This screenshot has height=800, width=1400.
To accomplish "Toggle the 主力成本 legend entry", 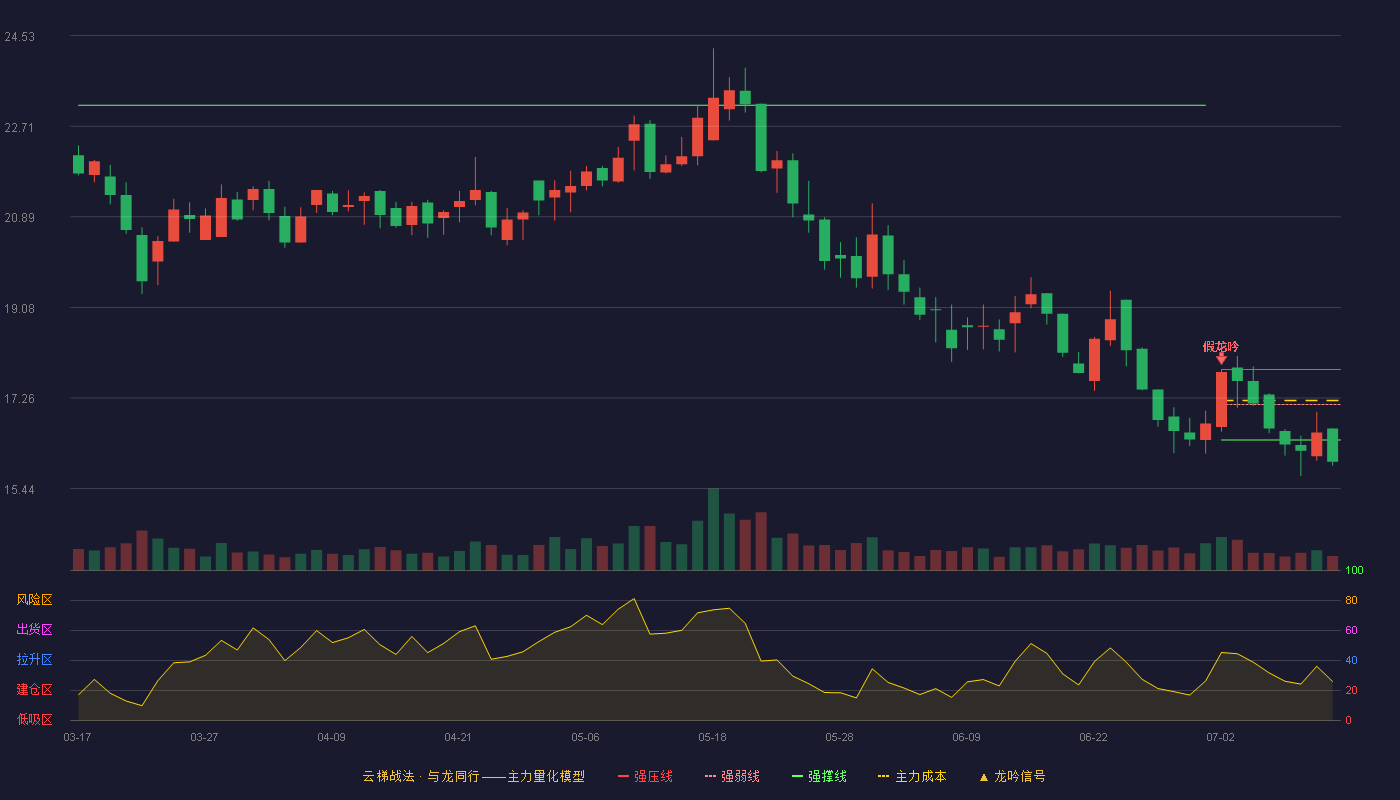I will pyautogui.click(x=912, y=776).
